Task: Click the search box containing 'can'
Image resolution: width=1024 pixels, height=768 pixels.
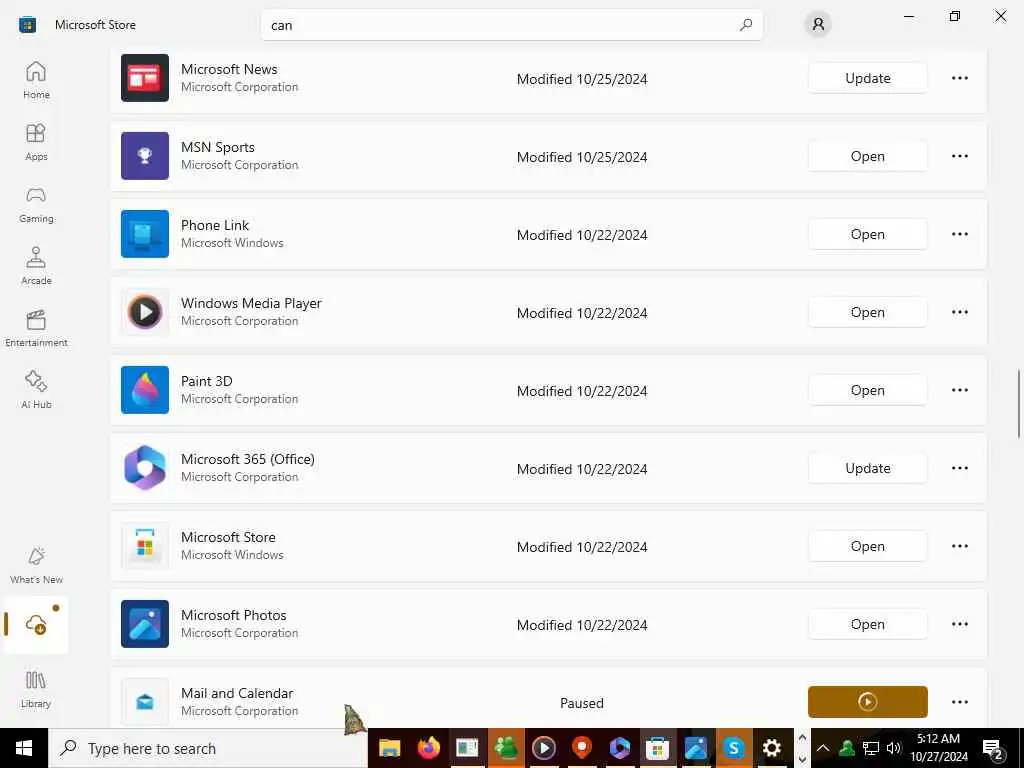Action: (511, 25)
